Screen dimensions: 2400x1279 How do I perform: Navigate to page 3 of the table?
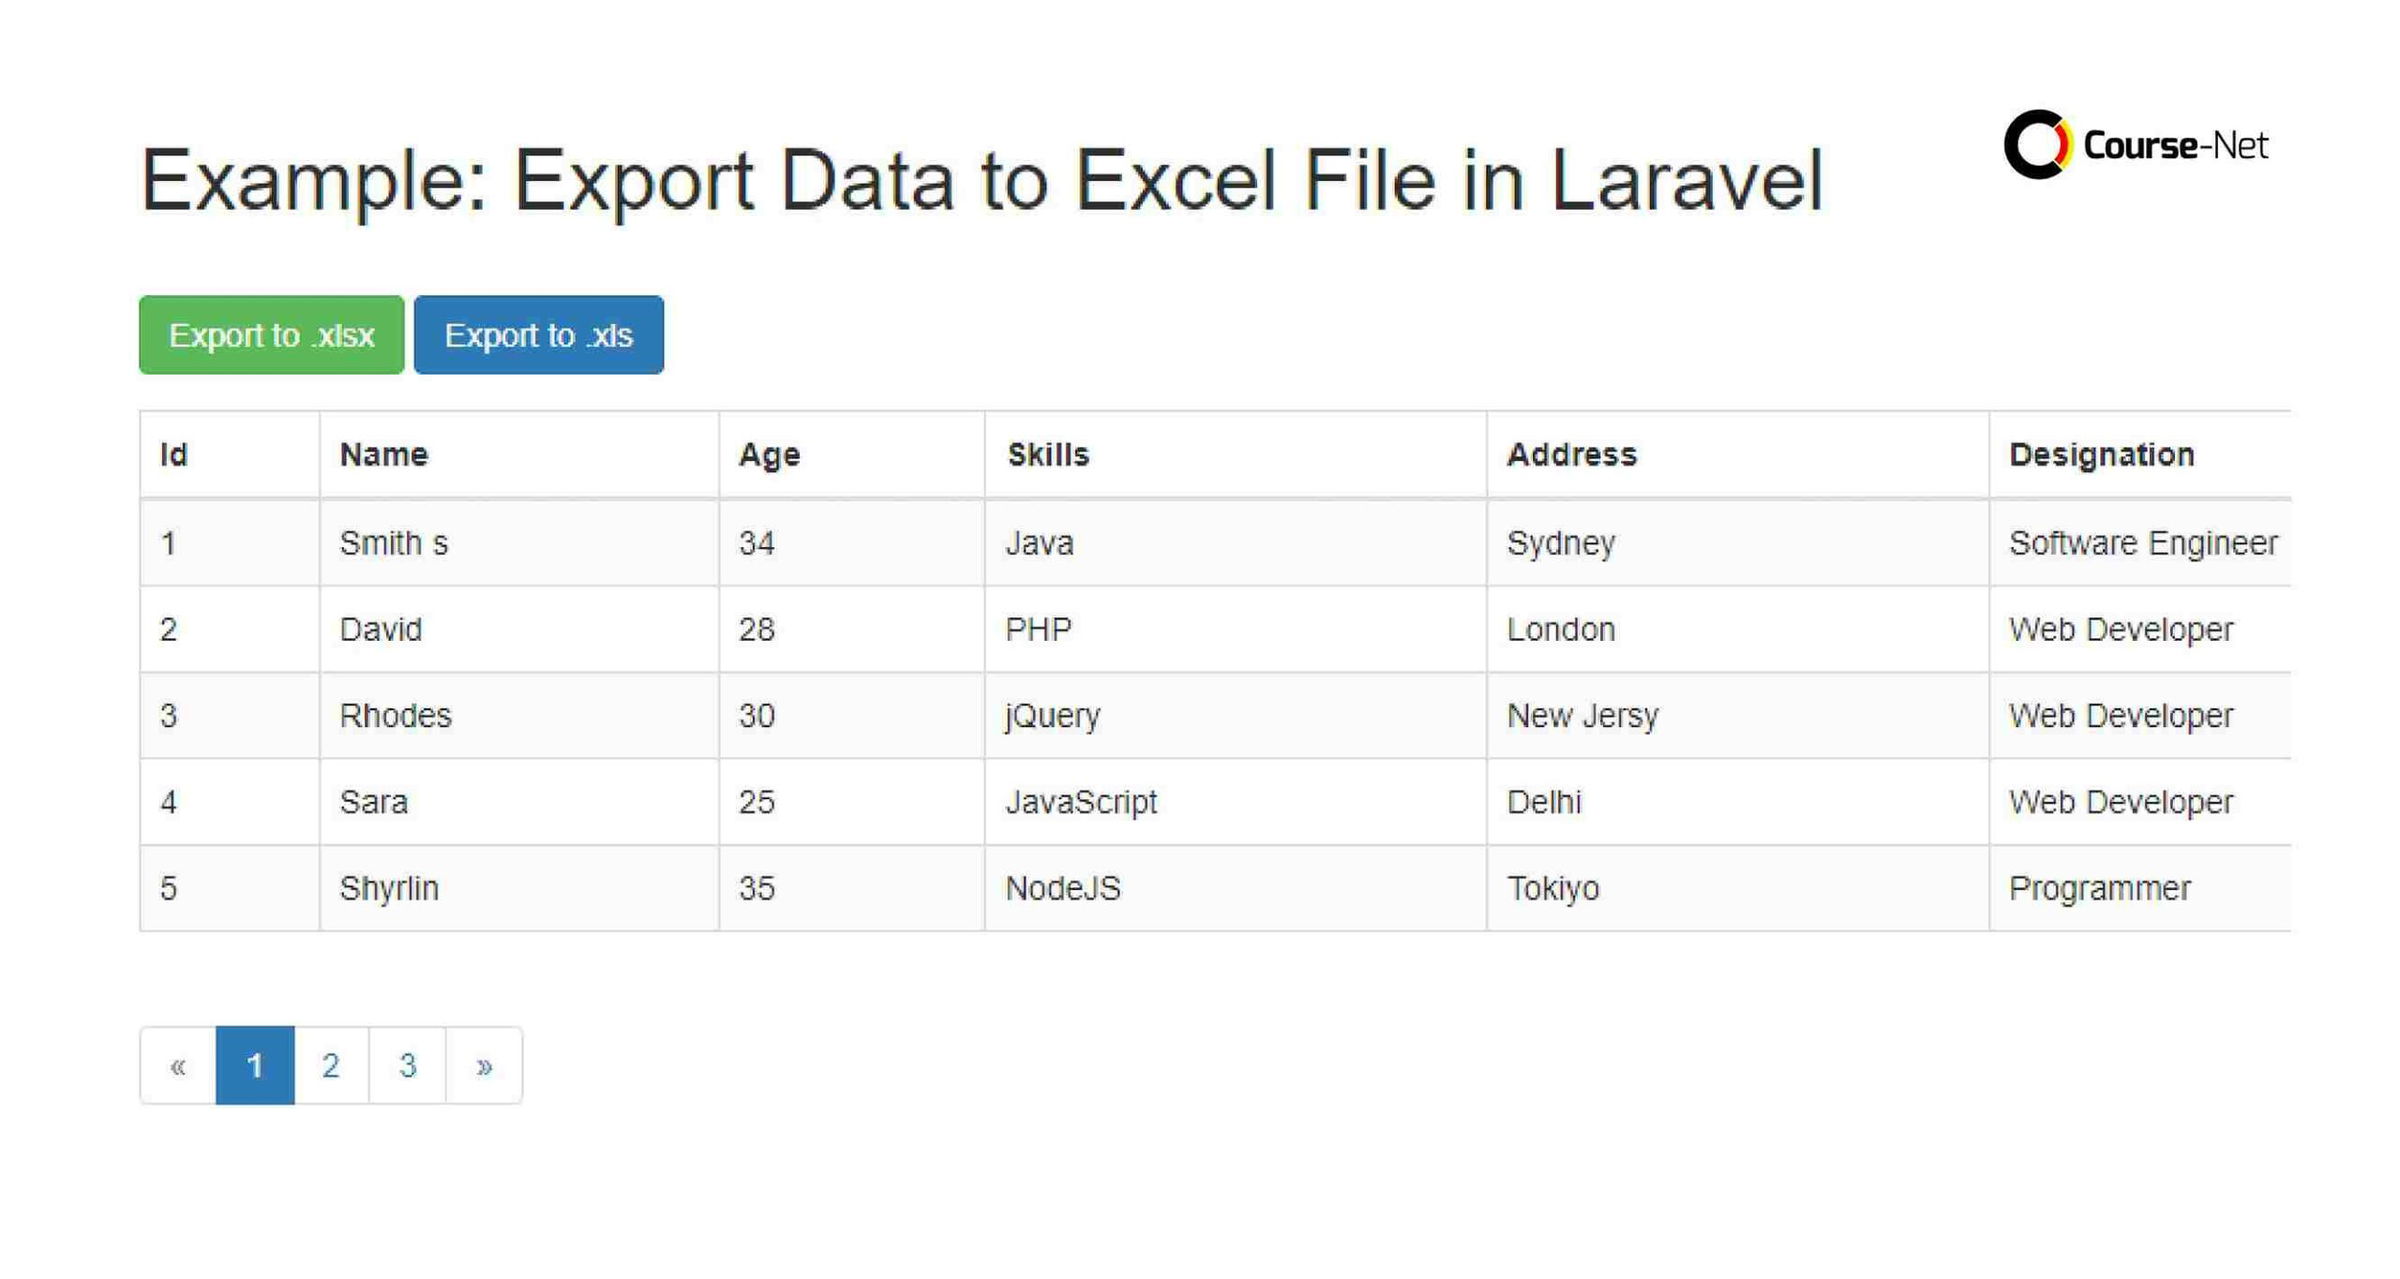tap(407, 1065)
